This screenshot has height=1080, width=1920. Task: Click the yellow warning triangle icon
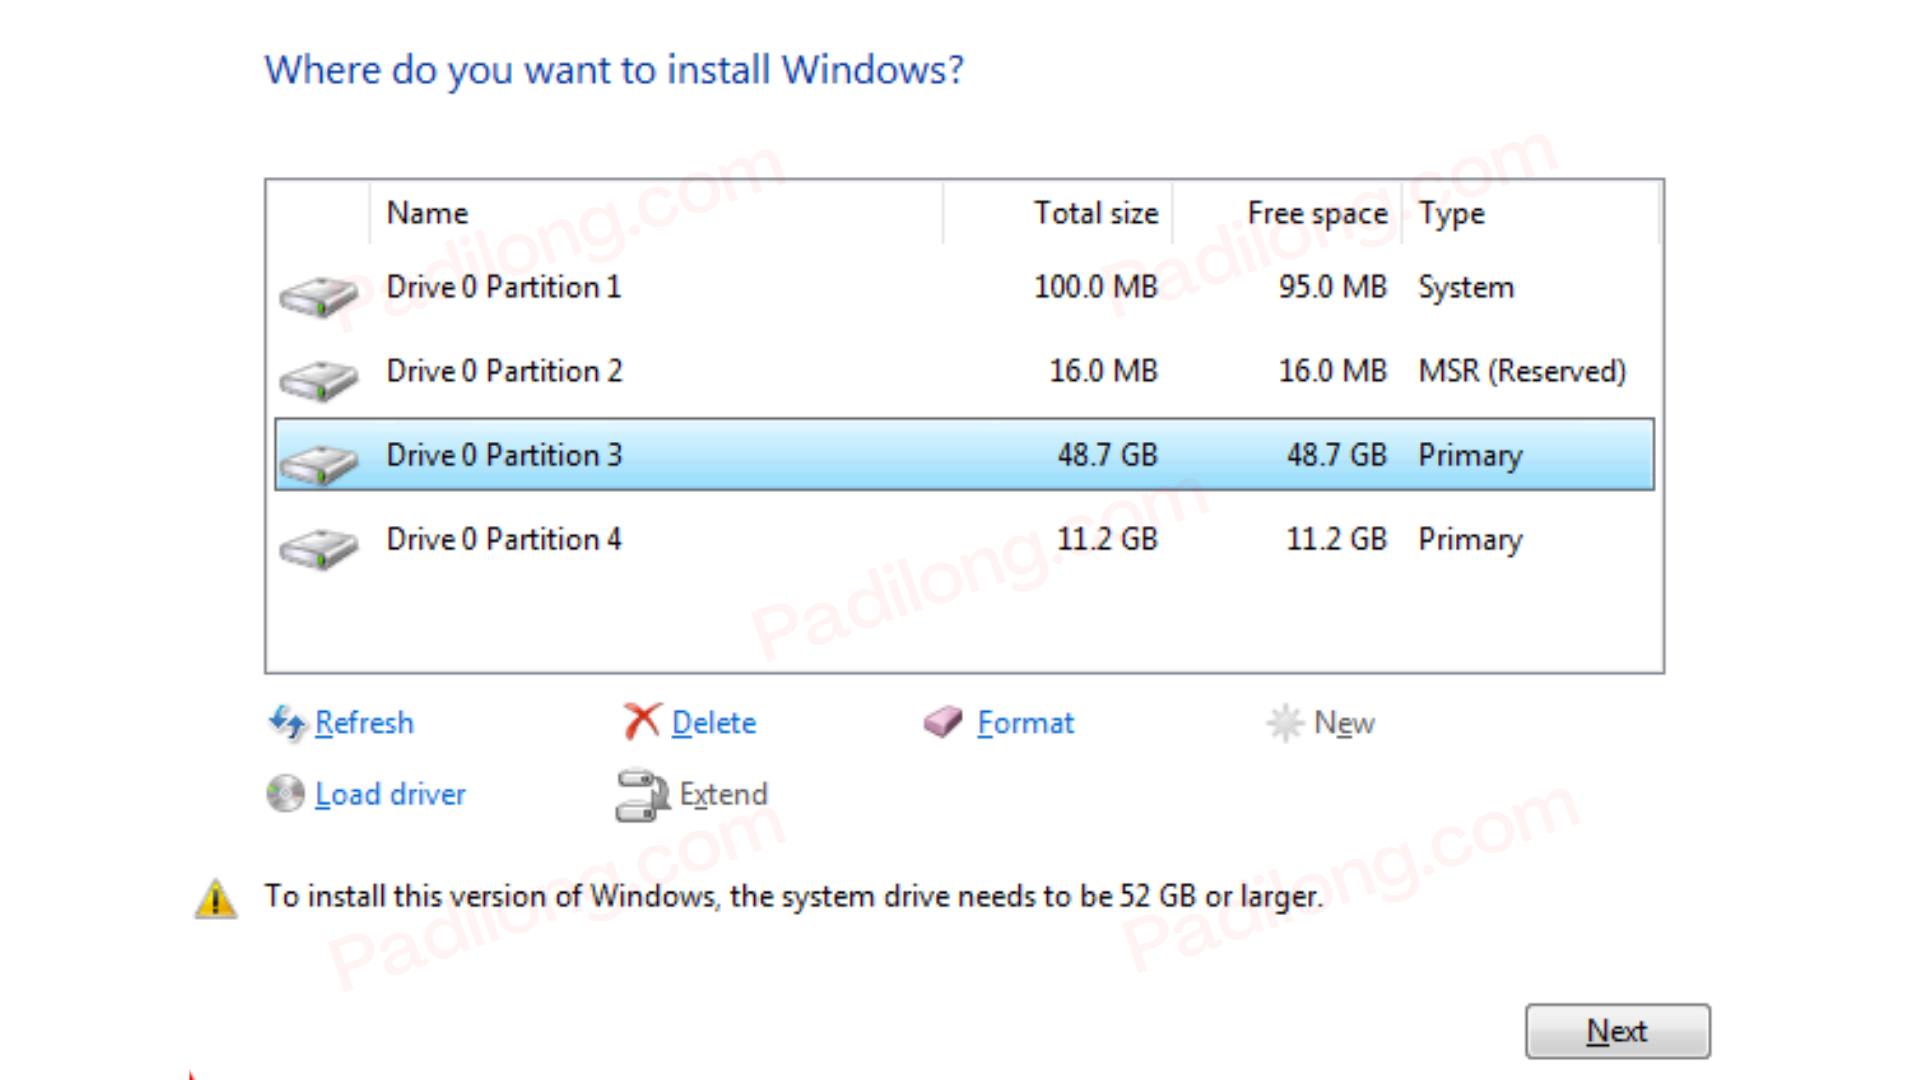coord(215,897)
